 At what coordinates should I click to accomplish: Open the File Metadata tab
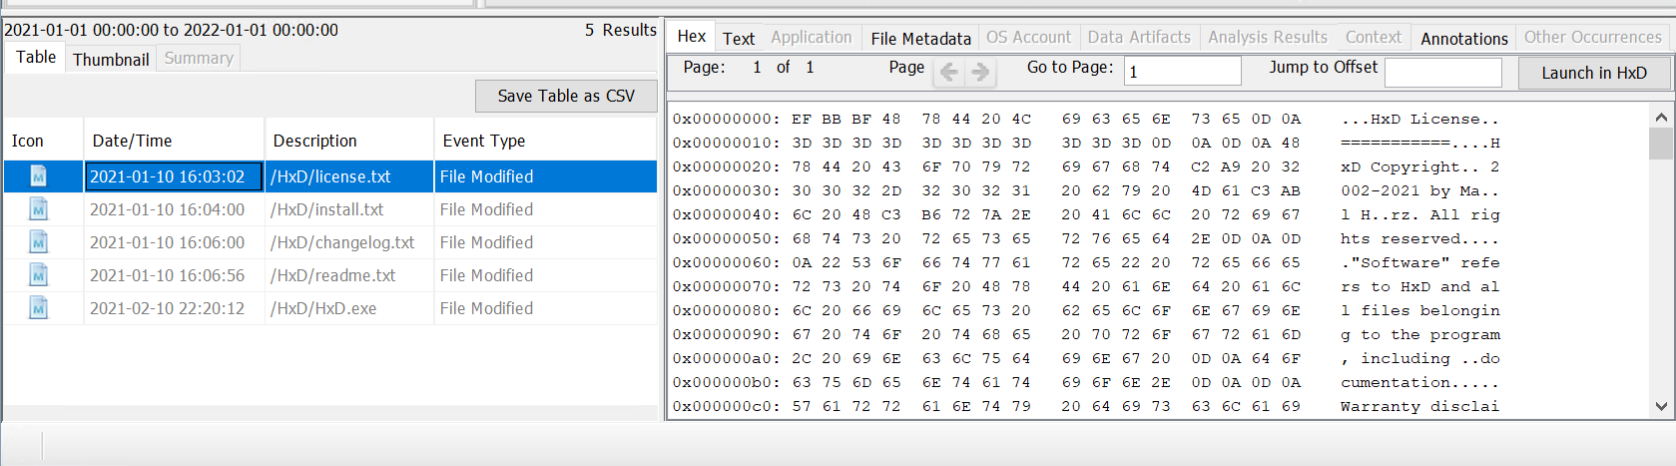tap(920, 38)
